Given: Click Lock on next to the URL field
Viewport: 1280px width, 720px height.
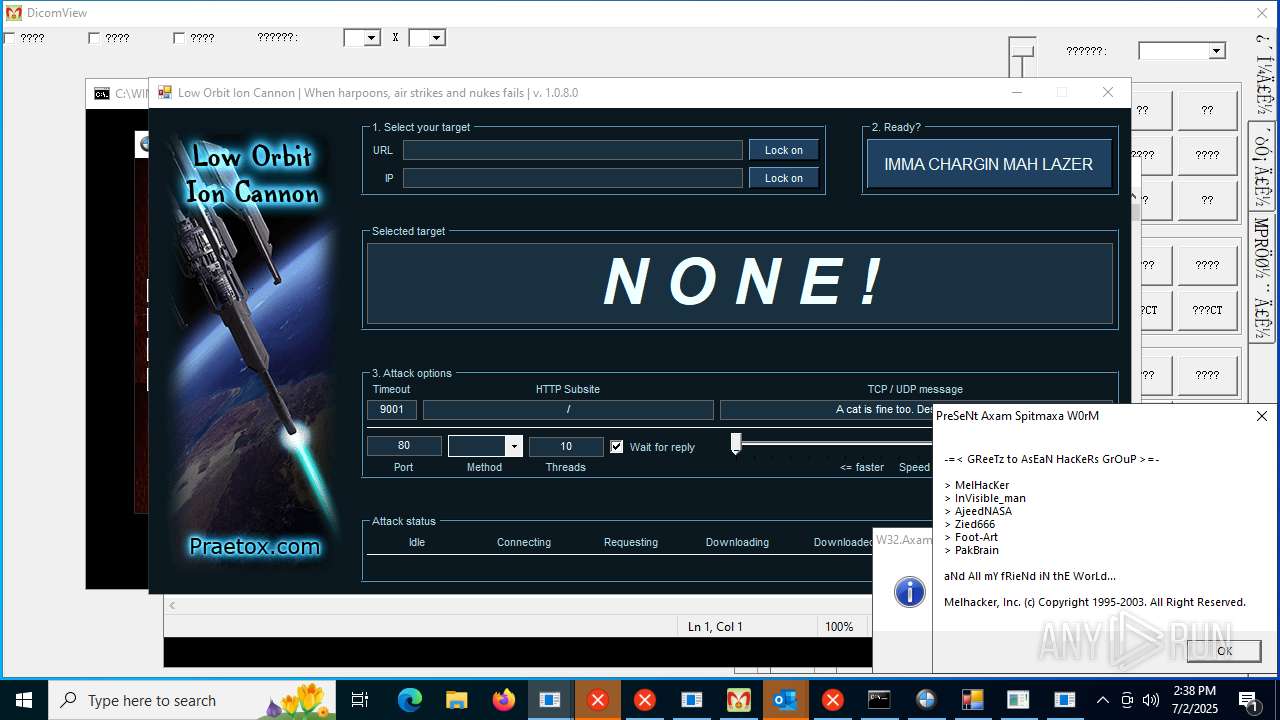Looking at the screenshot, I should pyautogui.click(x=784, y=150).
